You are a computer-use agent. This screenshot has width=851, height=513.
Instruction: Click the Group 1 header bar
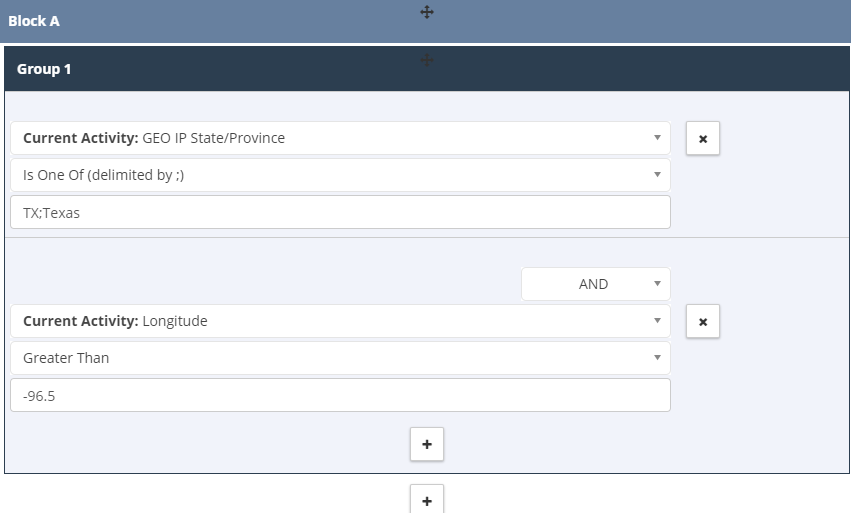coord(427,69)
